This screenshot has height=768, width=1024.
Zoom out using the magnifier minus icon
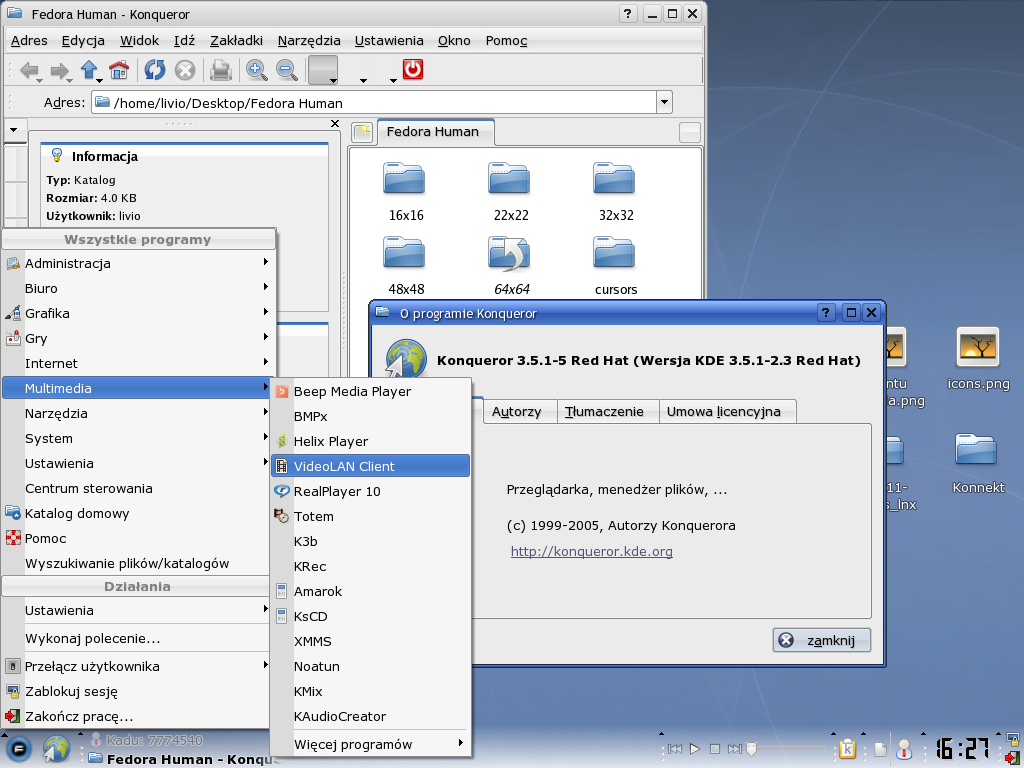(287, 70)
